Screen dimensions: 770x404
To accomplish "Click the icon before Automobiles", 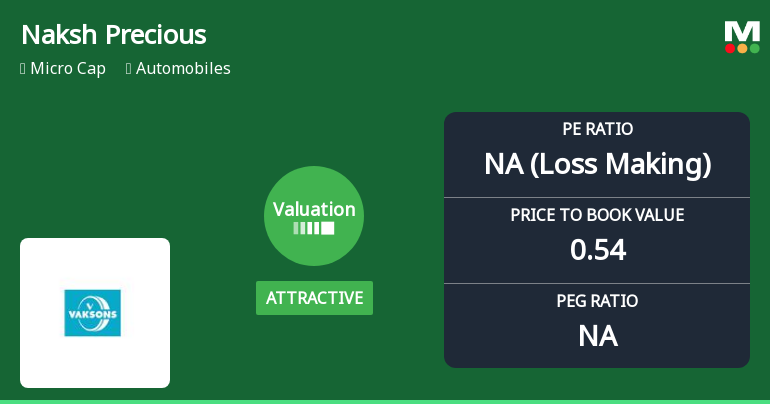I will tap(129, 69).
